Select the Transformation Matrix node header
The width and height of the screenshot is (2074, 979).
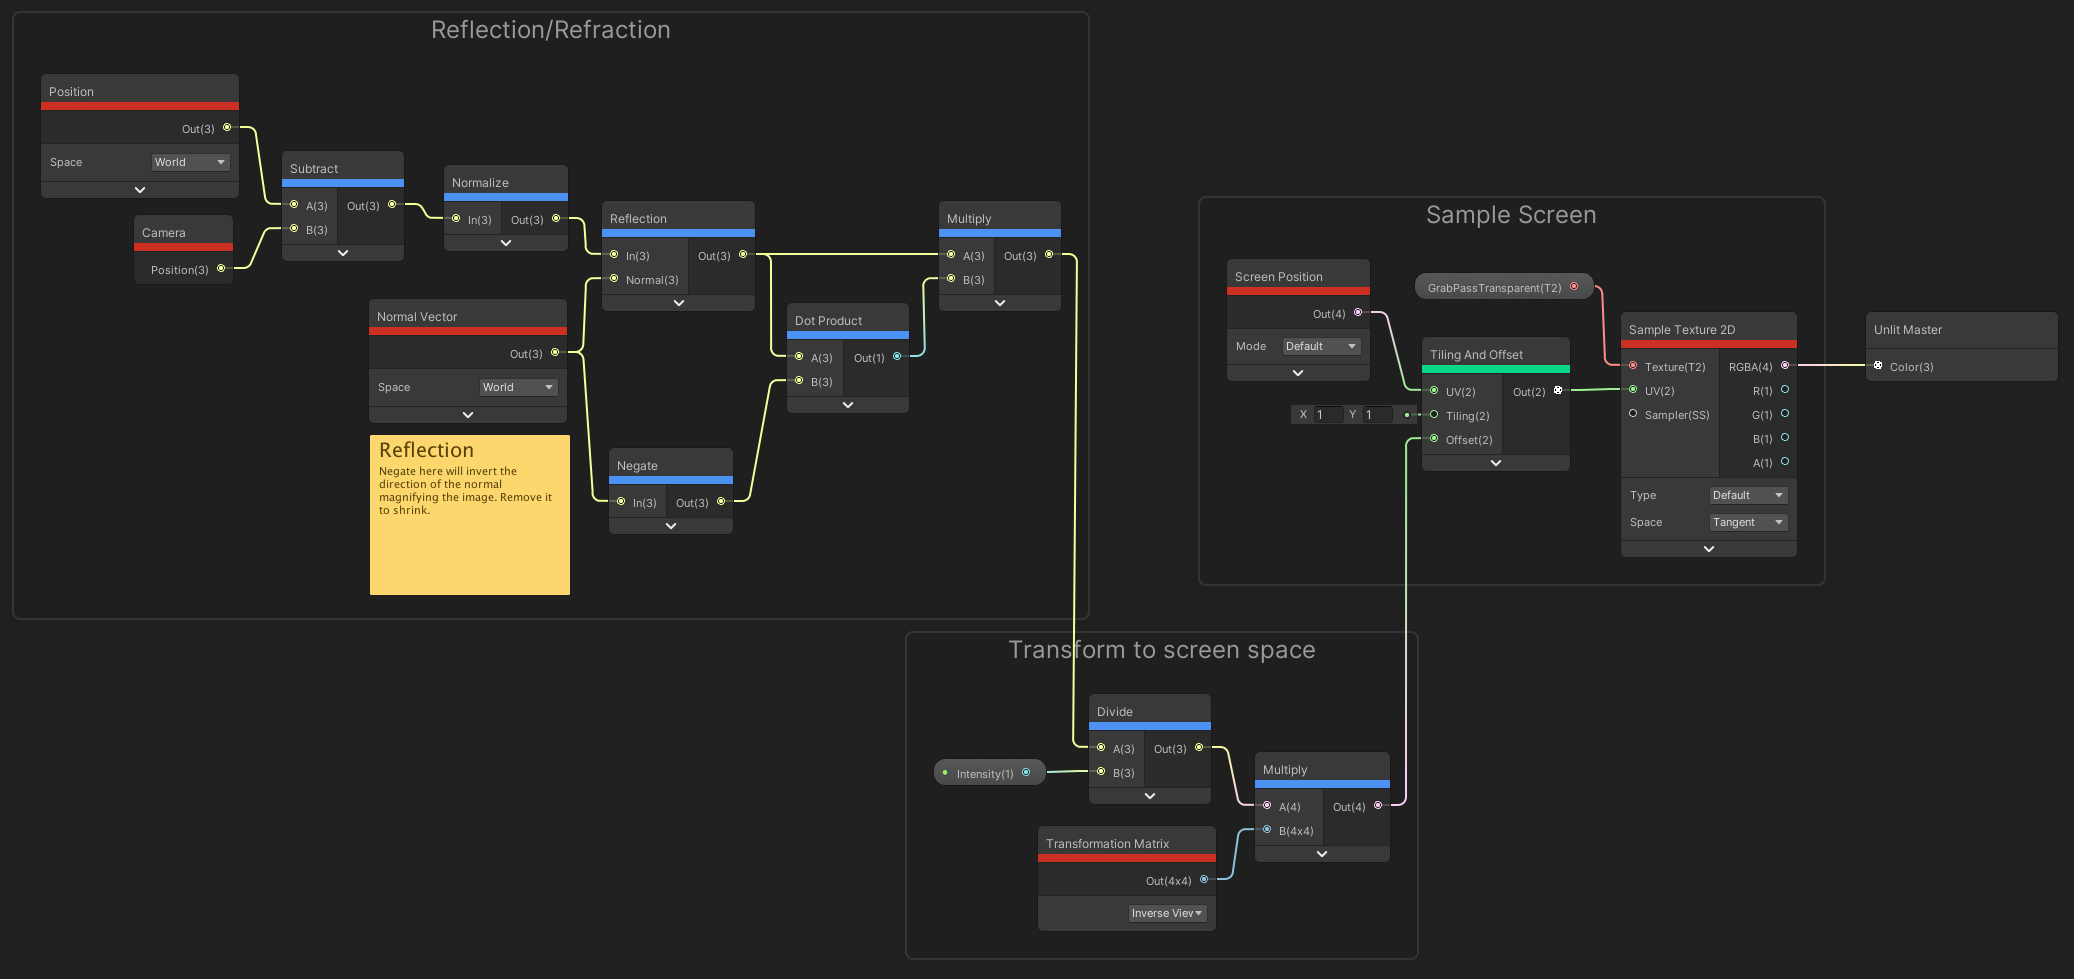tap(1127, 844)
